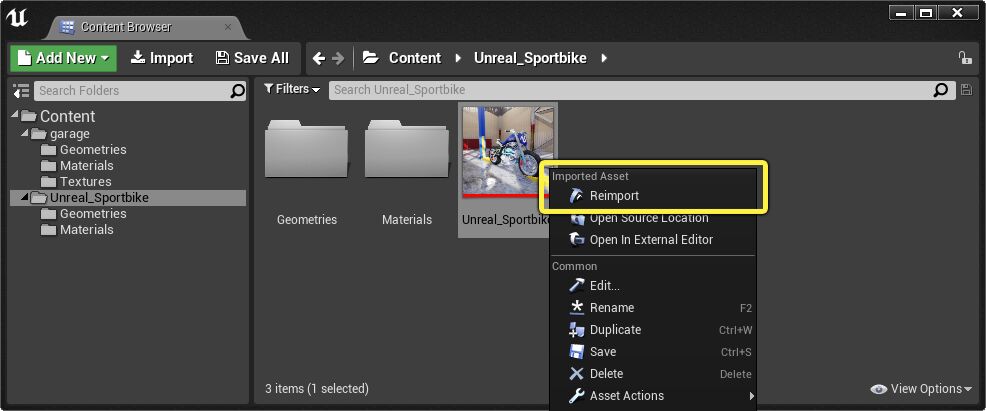
Task: Open the Filters dropdown
Action: click(x=292, y=89)
